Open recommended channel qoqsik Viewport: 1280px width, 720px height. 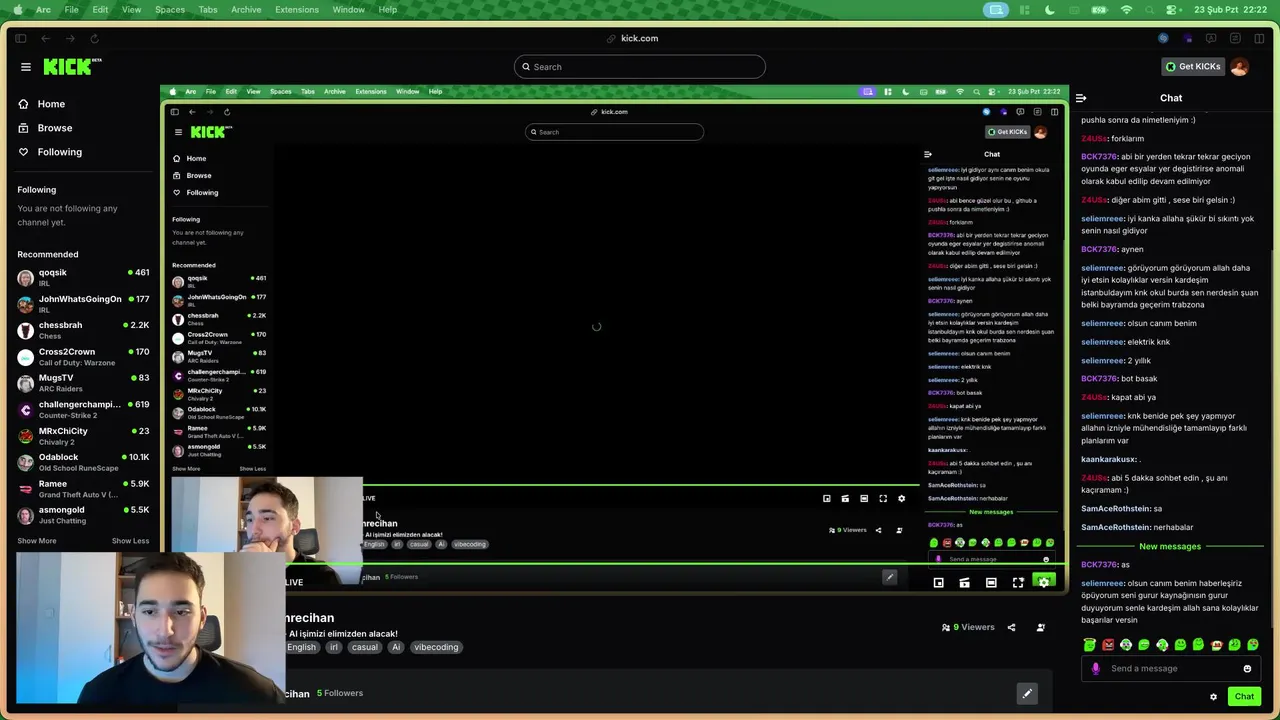(x=83, y=277)
